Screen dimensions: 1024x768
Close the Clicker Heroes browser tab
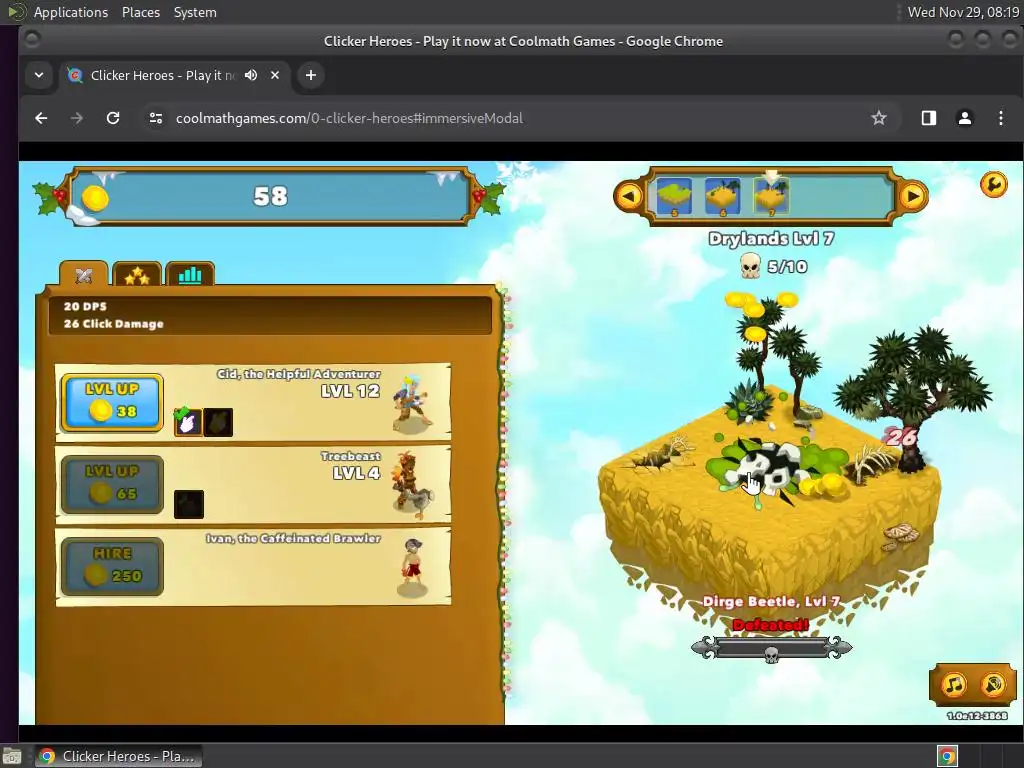(275, 75)
